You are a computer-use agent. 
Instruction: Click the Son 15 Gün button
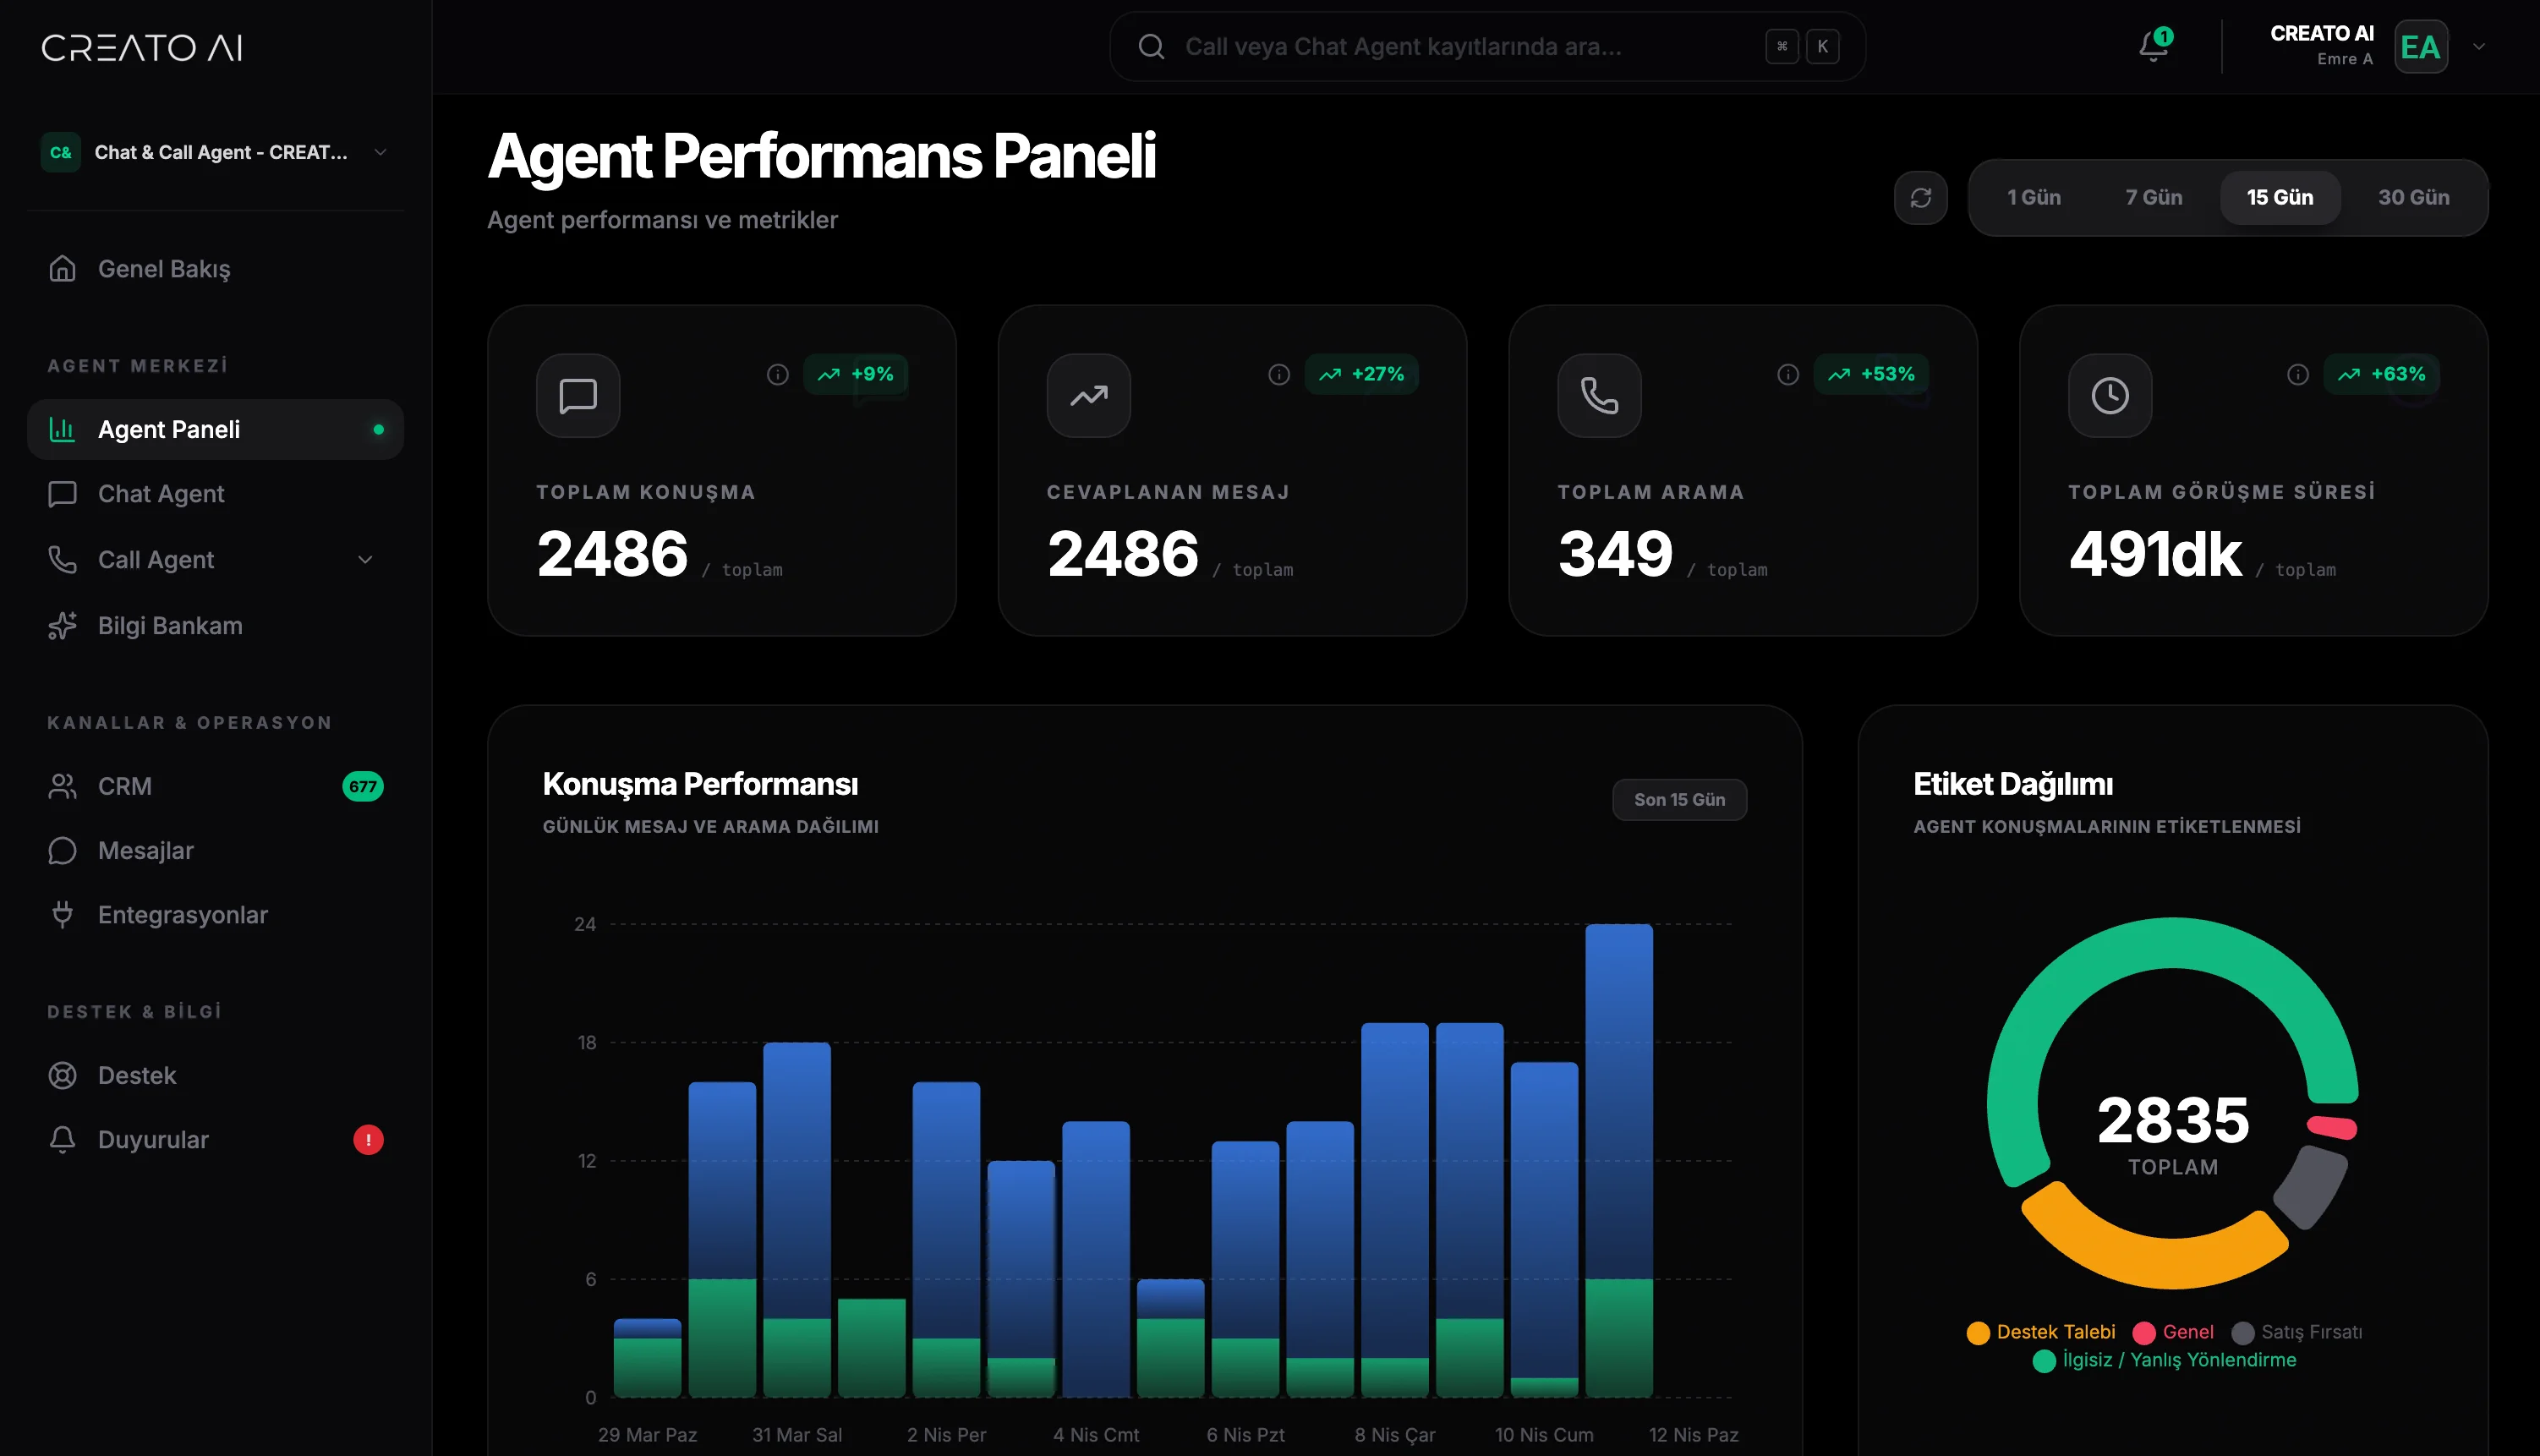(x=1678, y=799)
